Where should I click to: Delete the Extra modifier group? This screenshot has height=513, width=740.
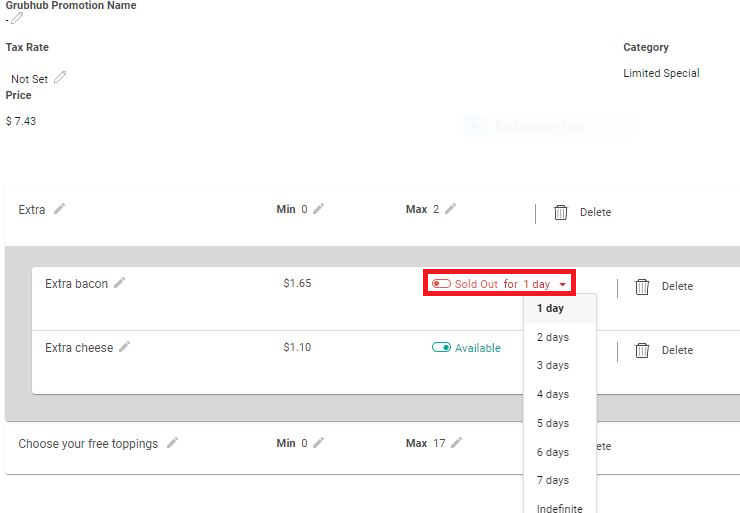tap(582, 212)
